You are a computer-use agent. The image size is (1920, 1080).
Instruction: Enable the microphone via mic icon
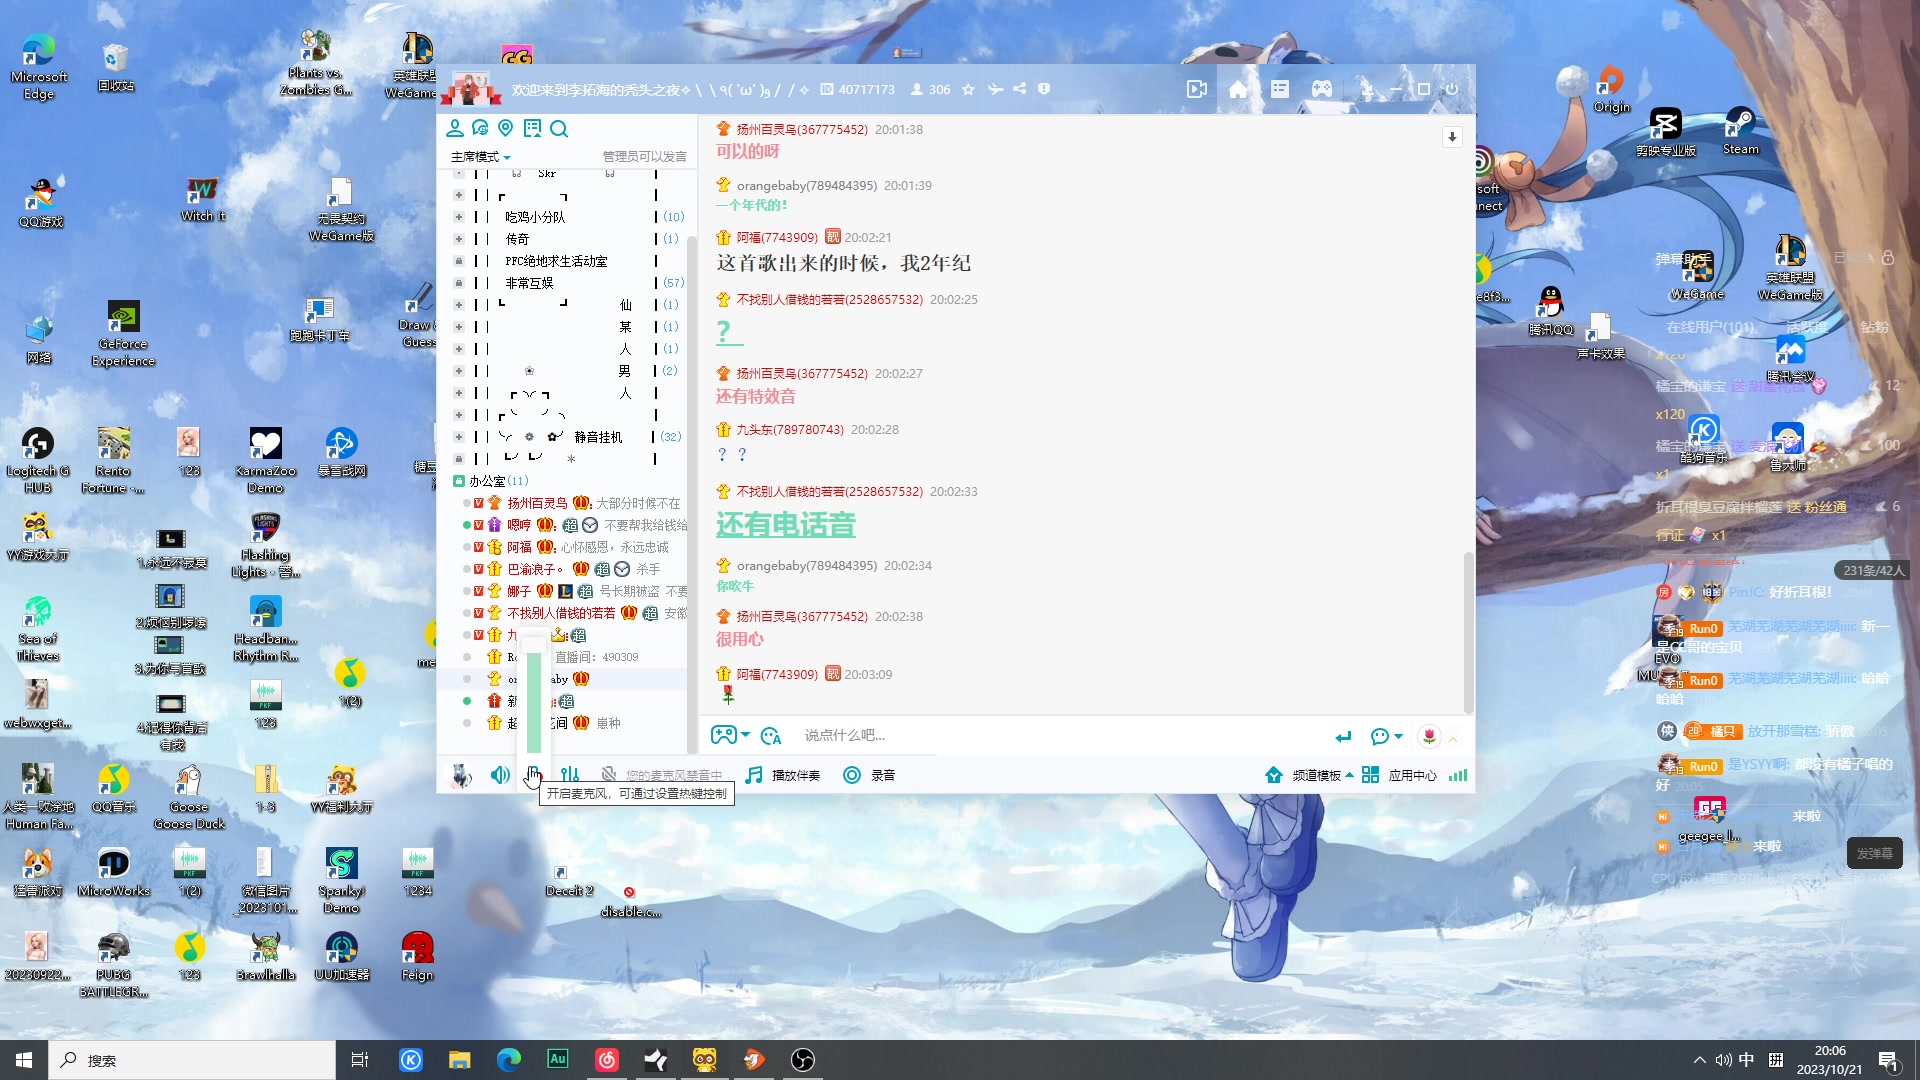pos(533,775)
